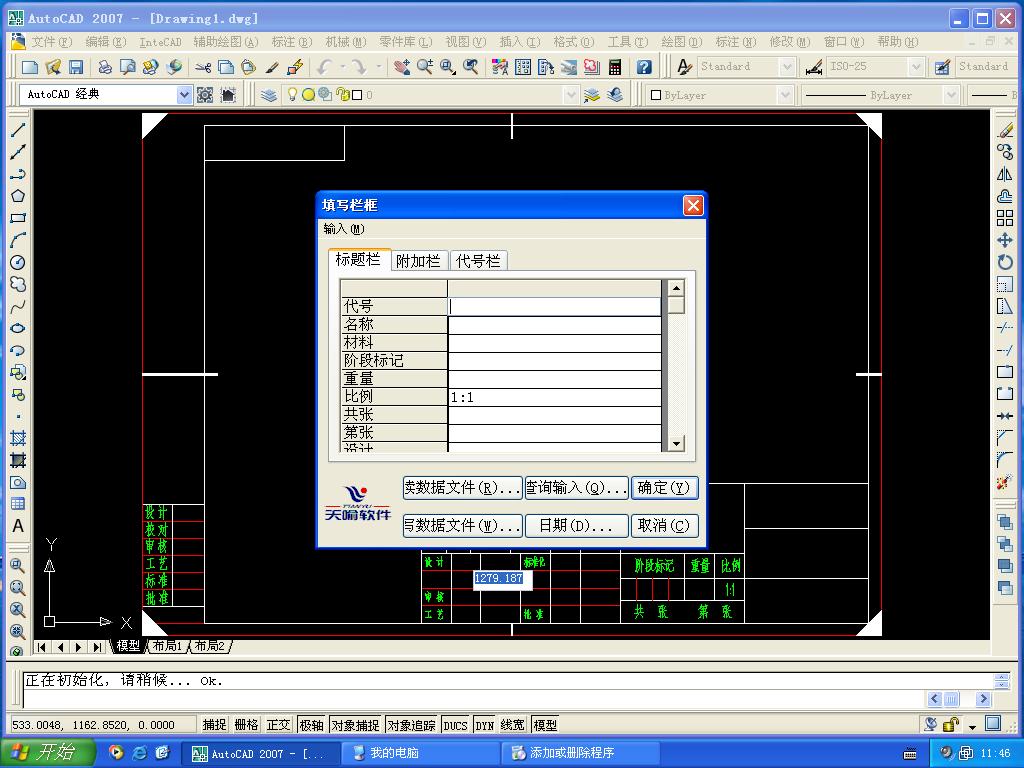Switch to 我的电脑 in the taskbar
The width and height of the screenshot is (1024, 768).
coord(419,753)
